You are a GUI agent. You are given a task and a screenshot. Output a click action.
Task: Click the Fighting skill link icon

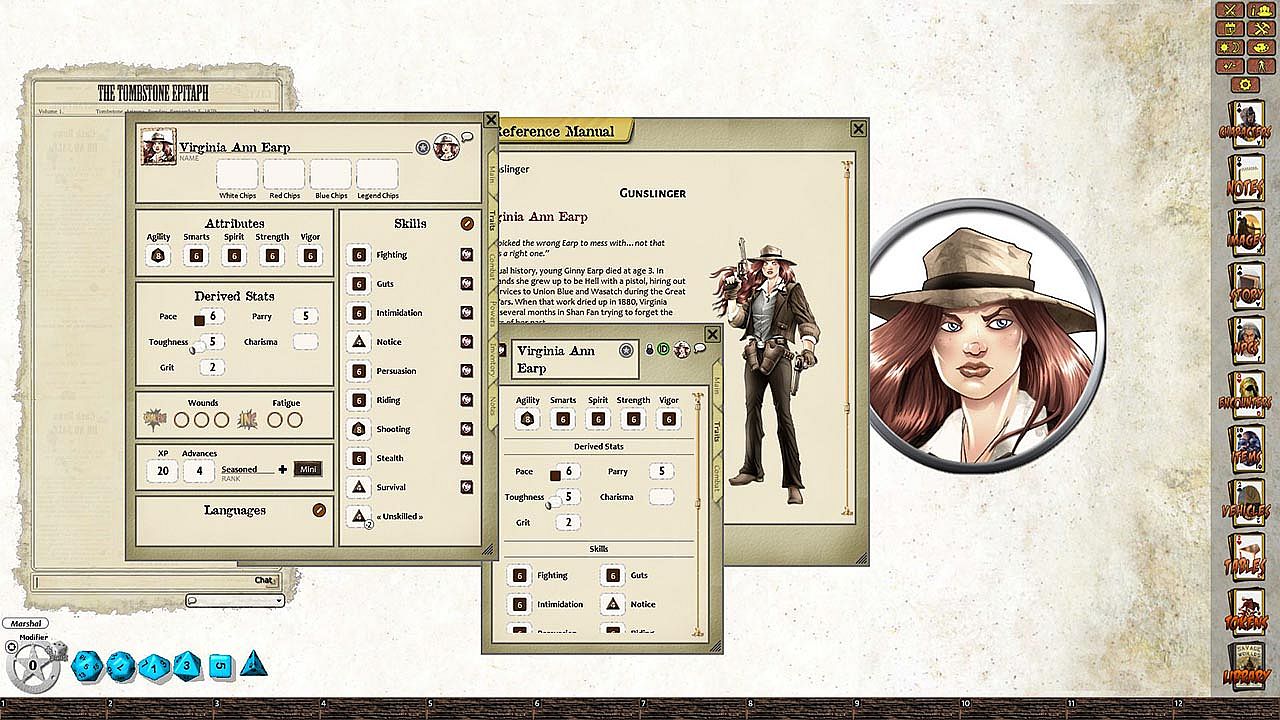click(466, 255)
